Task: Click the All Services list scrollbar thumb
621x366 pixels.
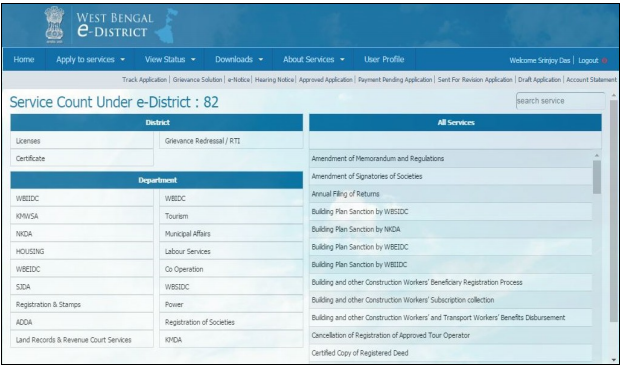Action: pyautogui.click(x=597, y=177)
